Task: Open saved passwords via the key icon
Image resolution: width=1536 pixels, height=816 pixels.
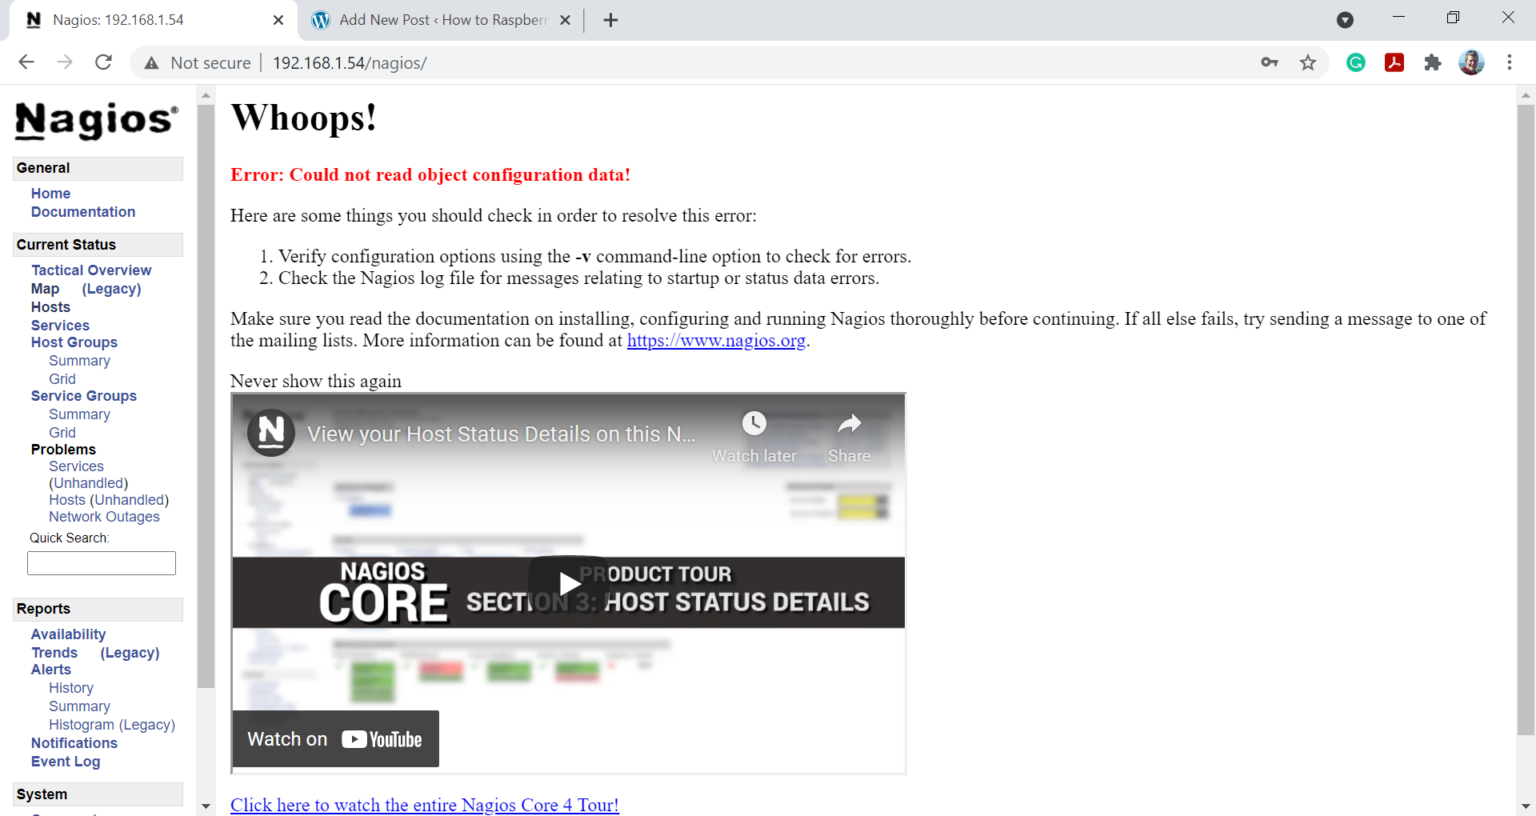Action: [1269, 62]
